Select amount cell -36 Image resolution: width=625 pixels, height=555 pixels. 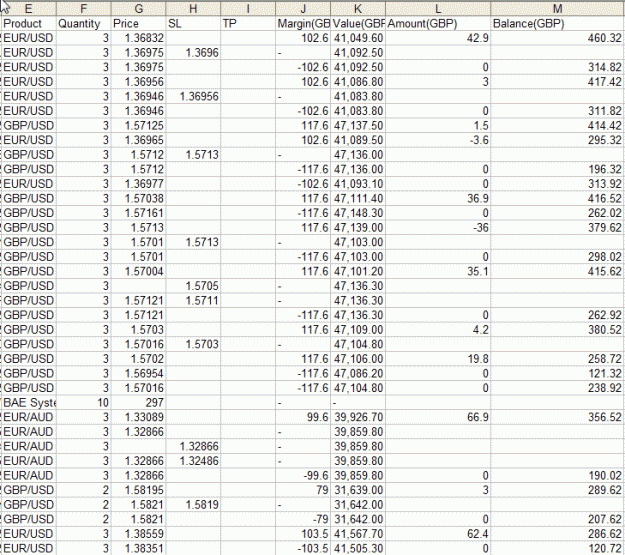pyautogui.click(x=438, y=228)
